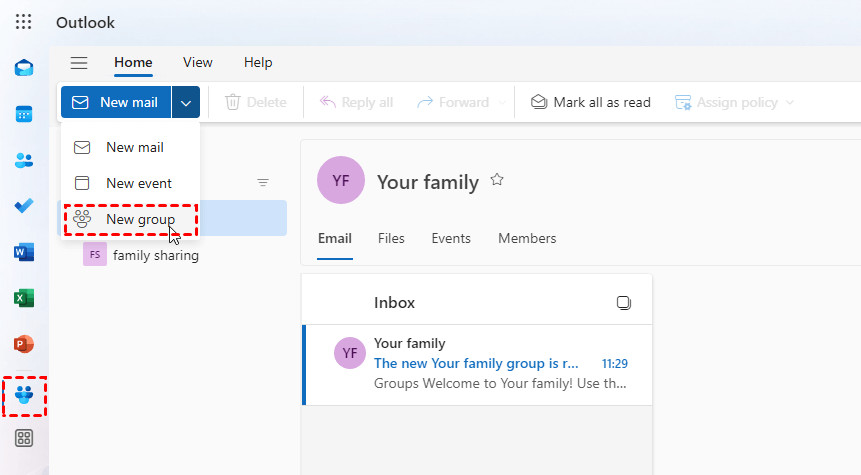Click the Assign policy button
861x475 pixels.
coord(726,102)
